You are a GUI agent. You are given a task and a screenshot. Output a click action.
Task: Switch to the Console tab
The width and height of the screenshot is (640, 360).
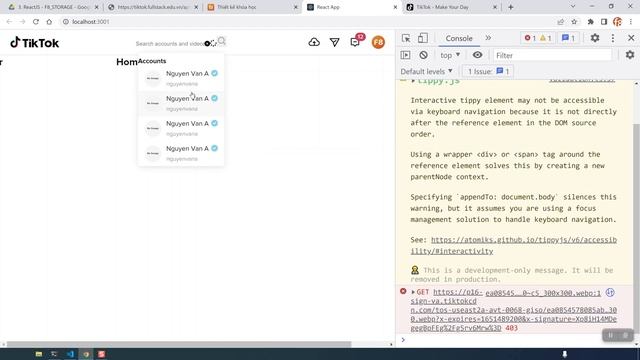coord(459,38)
